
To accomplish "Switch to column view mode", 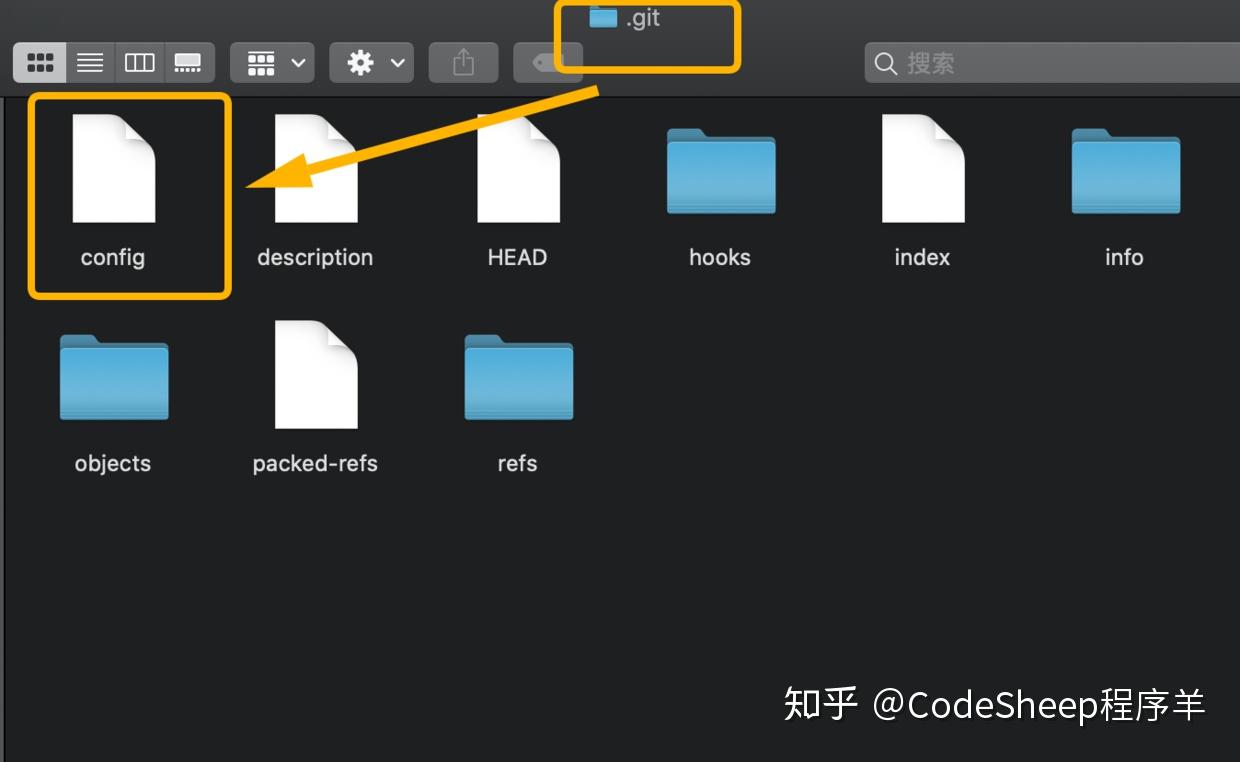I will (139, 62).
